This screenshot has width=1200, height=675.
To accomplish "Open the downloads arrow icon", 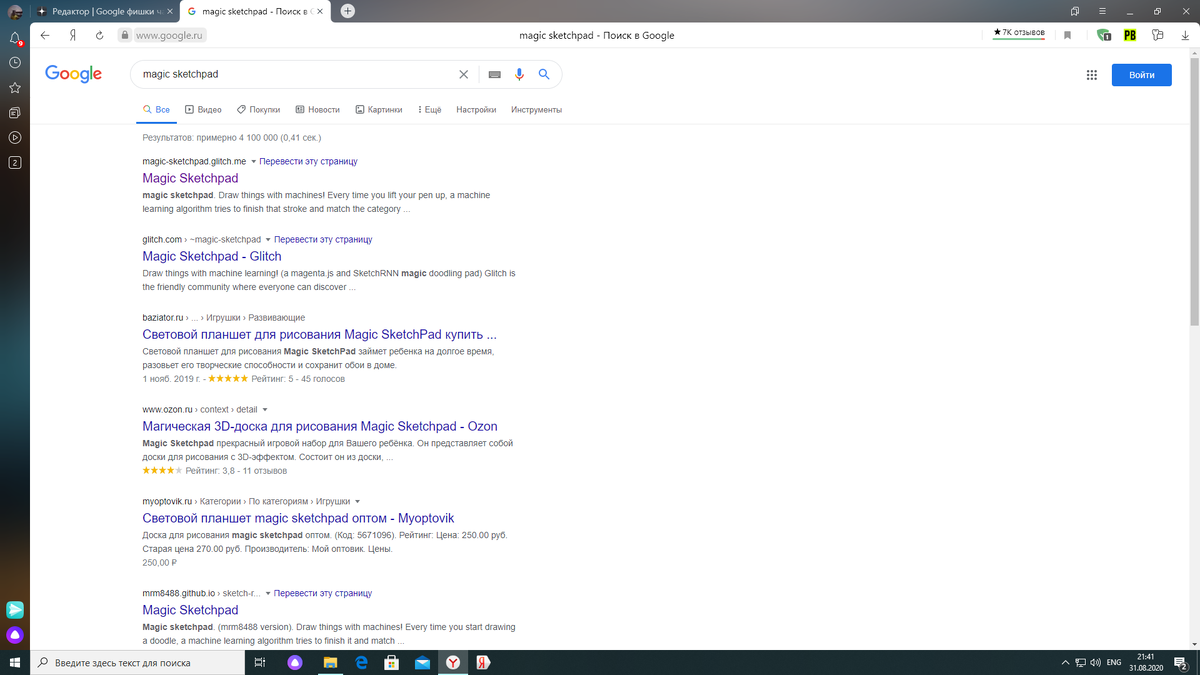I will [1184, 35].
